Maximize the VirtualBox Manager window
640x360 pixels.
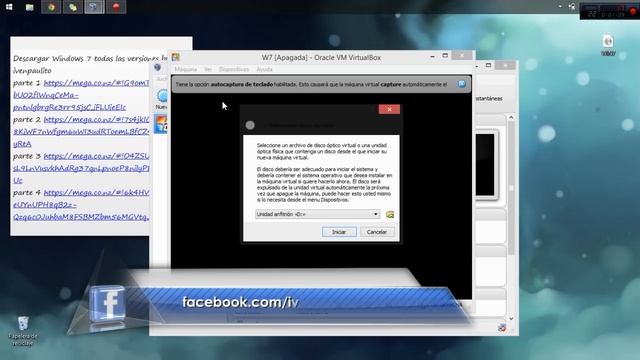(489, 65)
